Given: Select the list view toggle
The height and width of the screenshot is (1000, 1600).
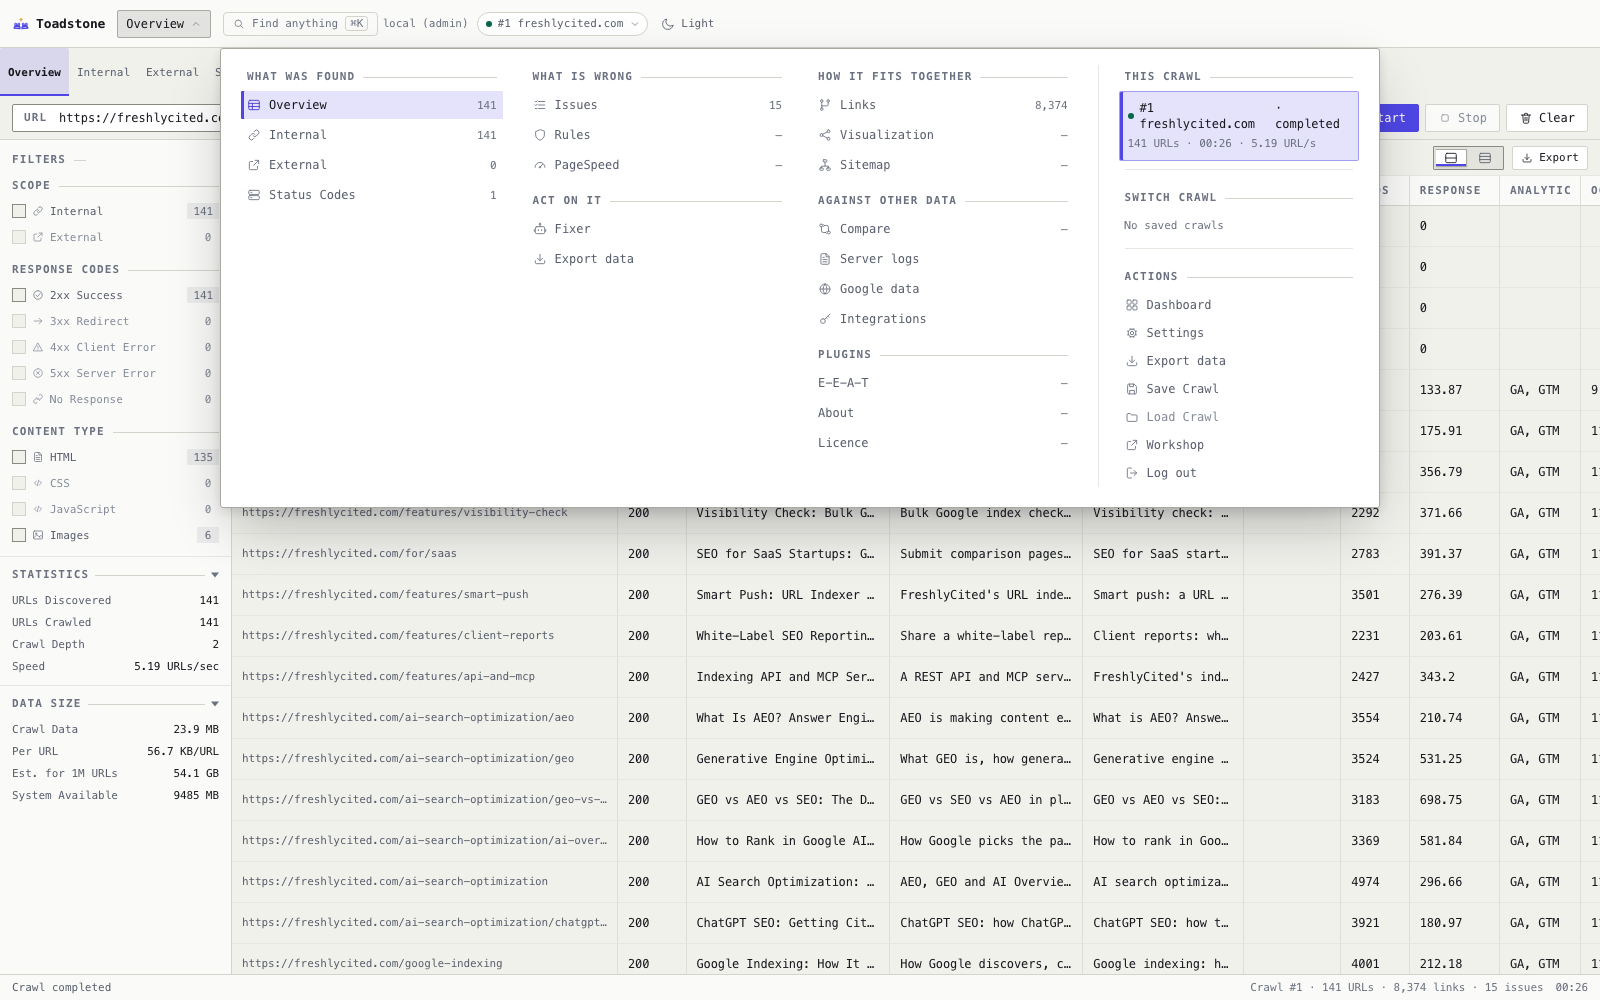Looking at the screenshot, I should 1485,158.
